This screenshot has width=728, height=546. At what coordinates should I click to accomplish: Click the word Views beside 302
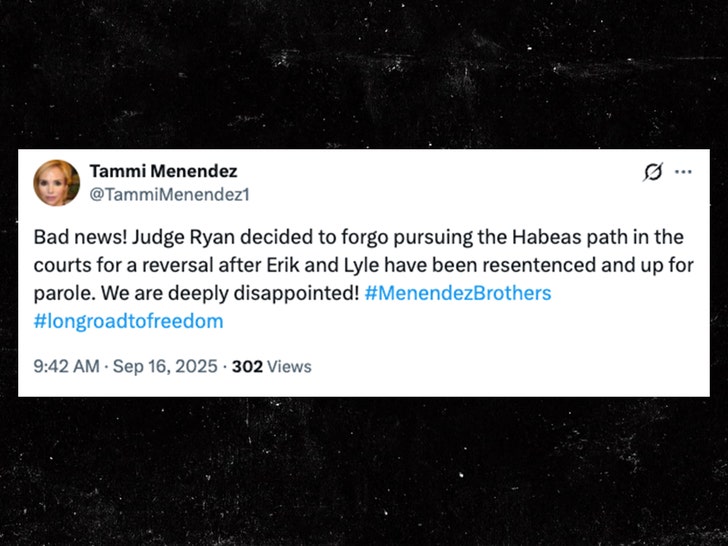[x=289, y=367]
